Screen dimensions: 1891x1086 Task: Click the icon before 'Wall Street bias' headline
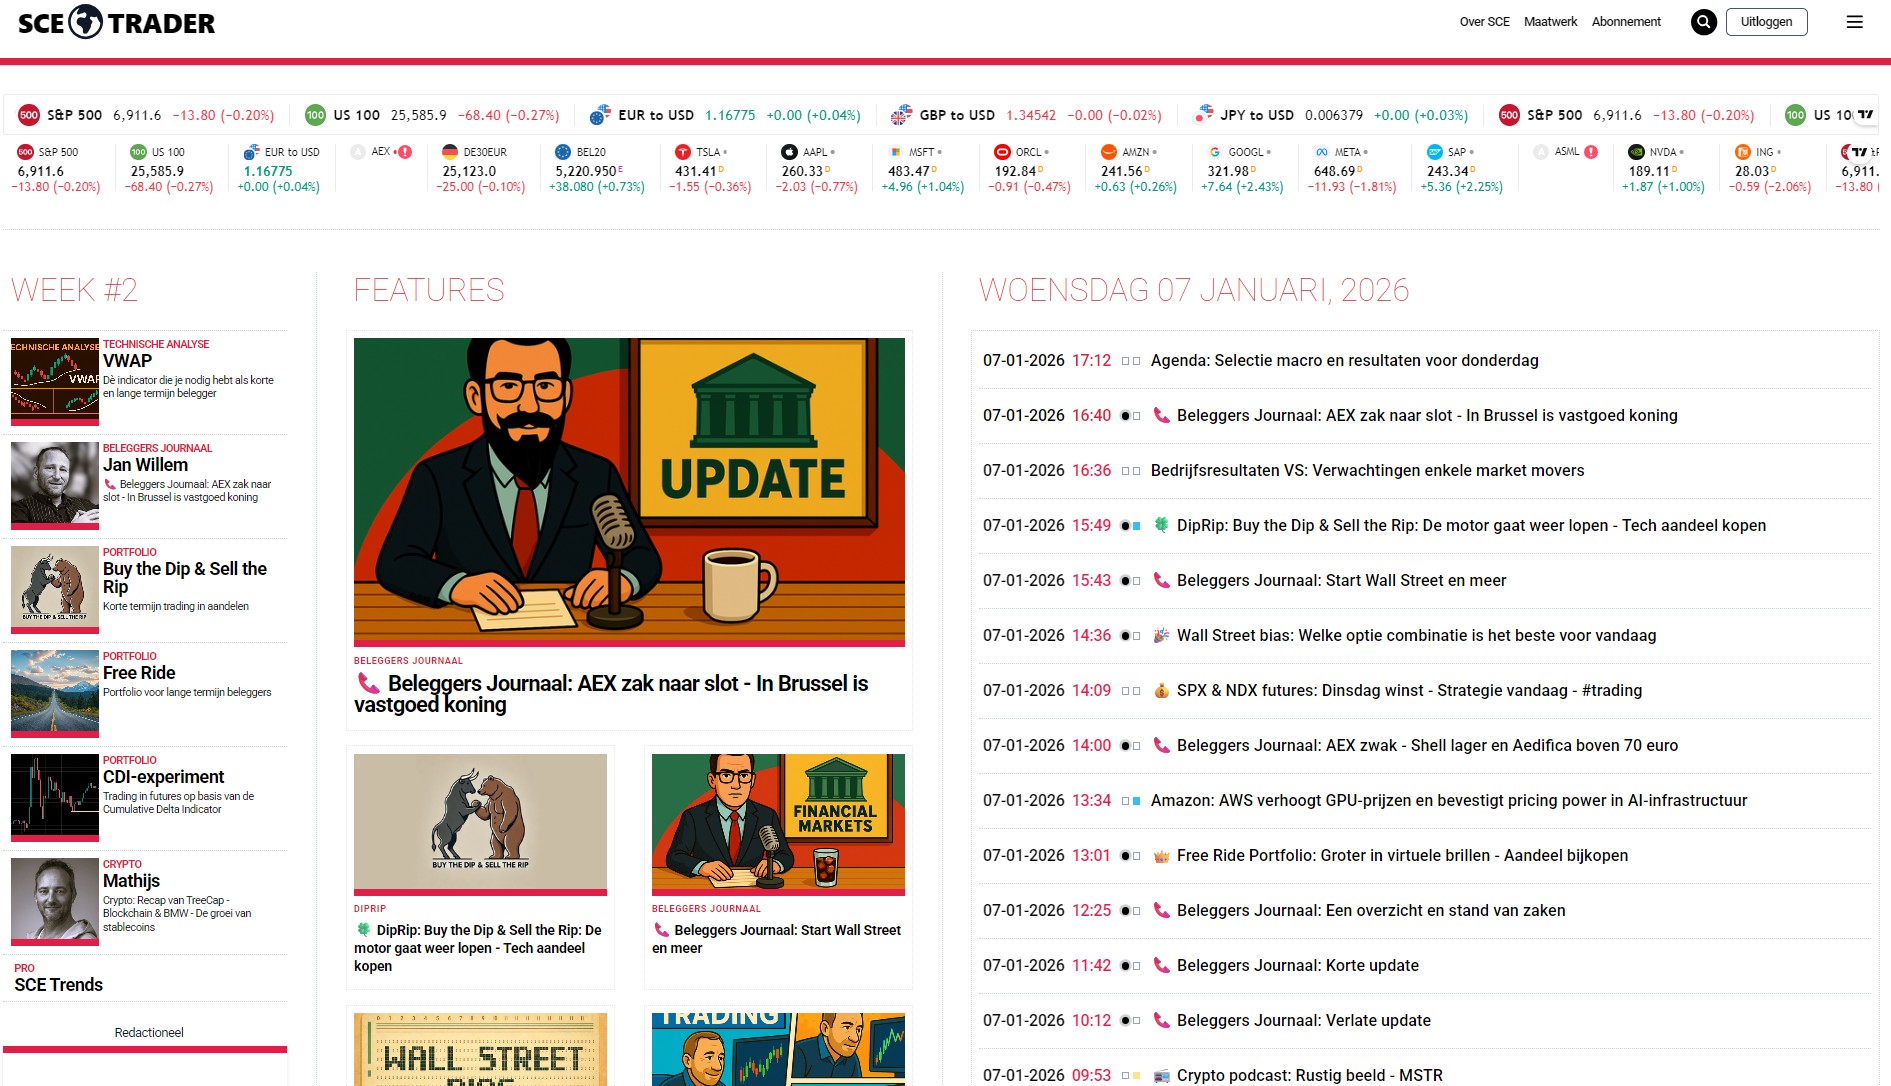tap(1161, 635)
